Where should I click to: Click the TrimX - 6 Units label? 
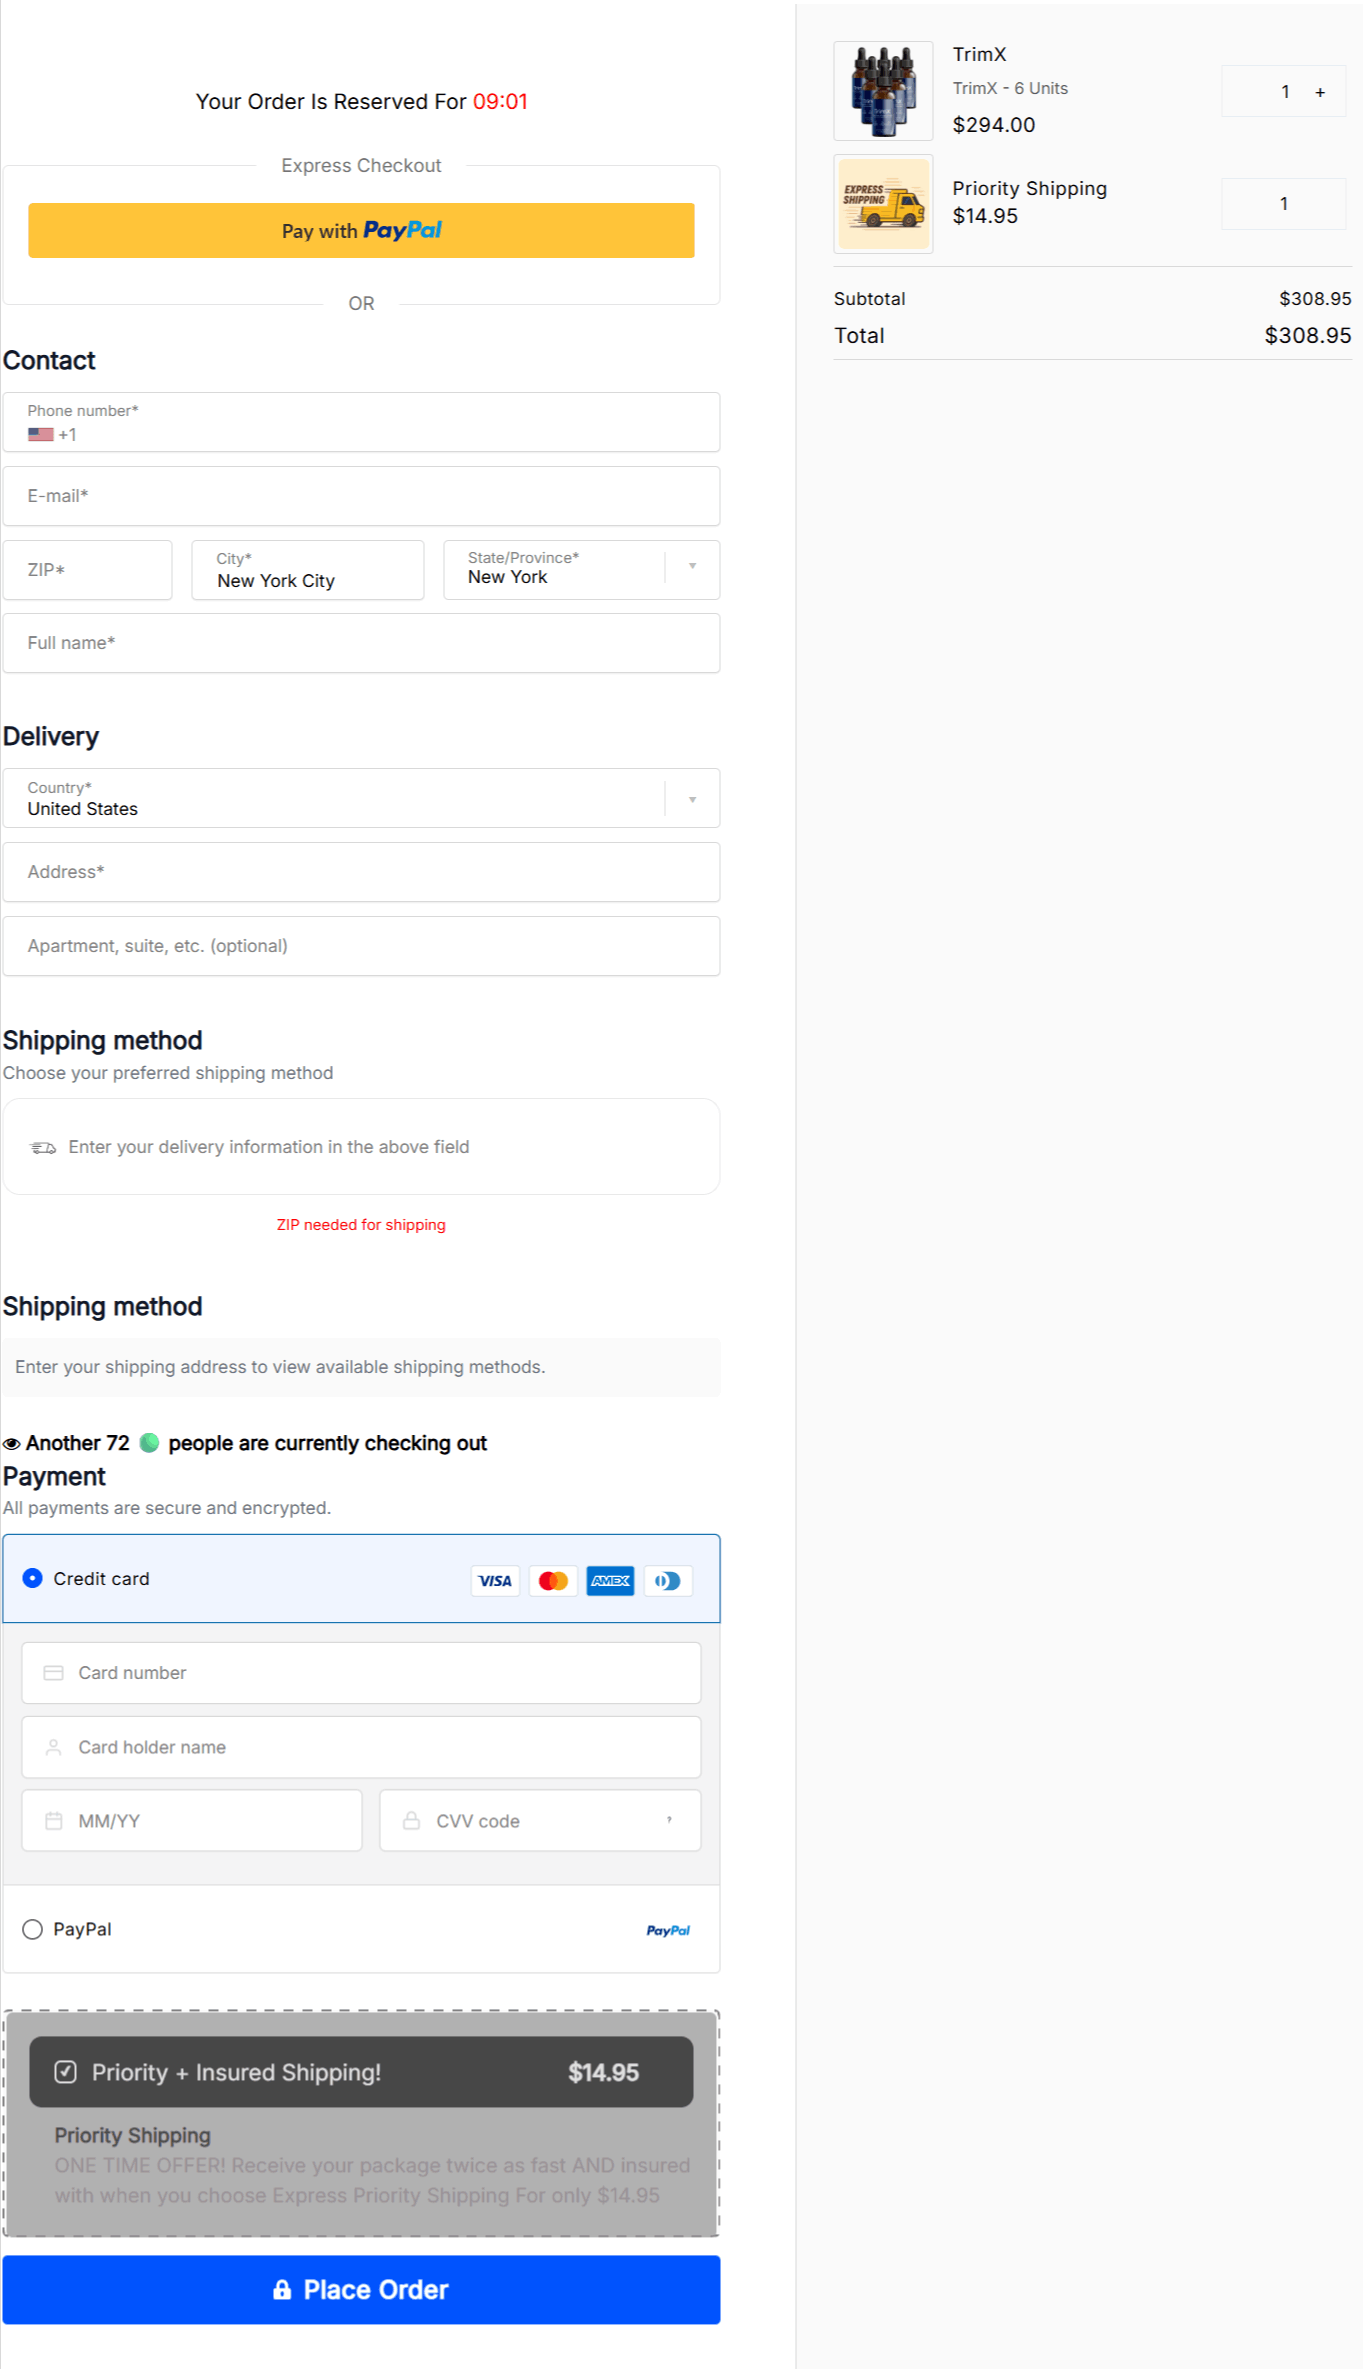(1010, 88)
